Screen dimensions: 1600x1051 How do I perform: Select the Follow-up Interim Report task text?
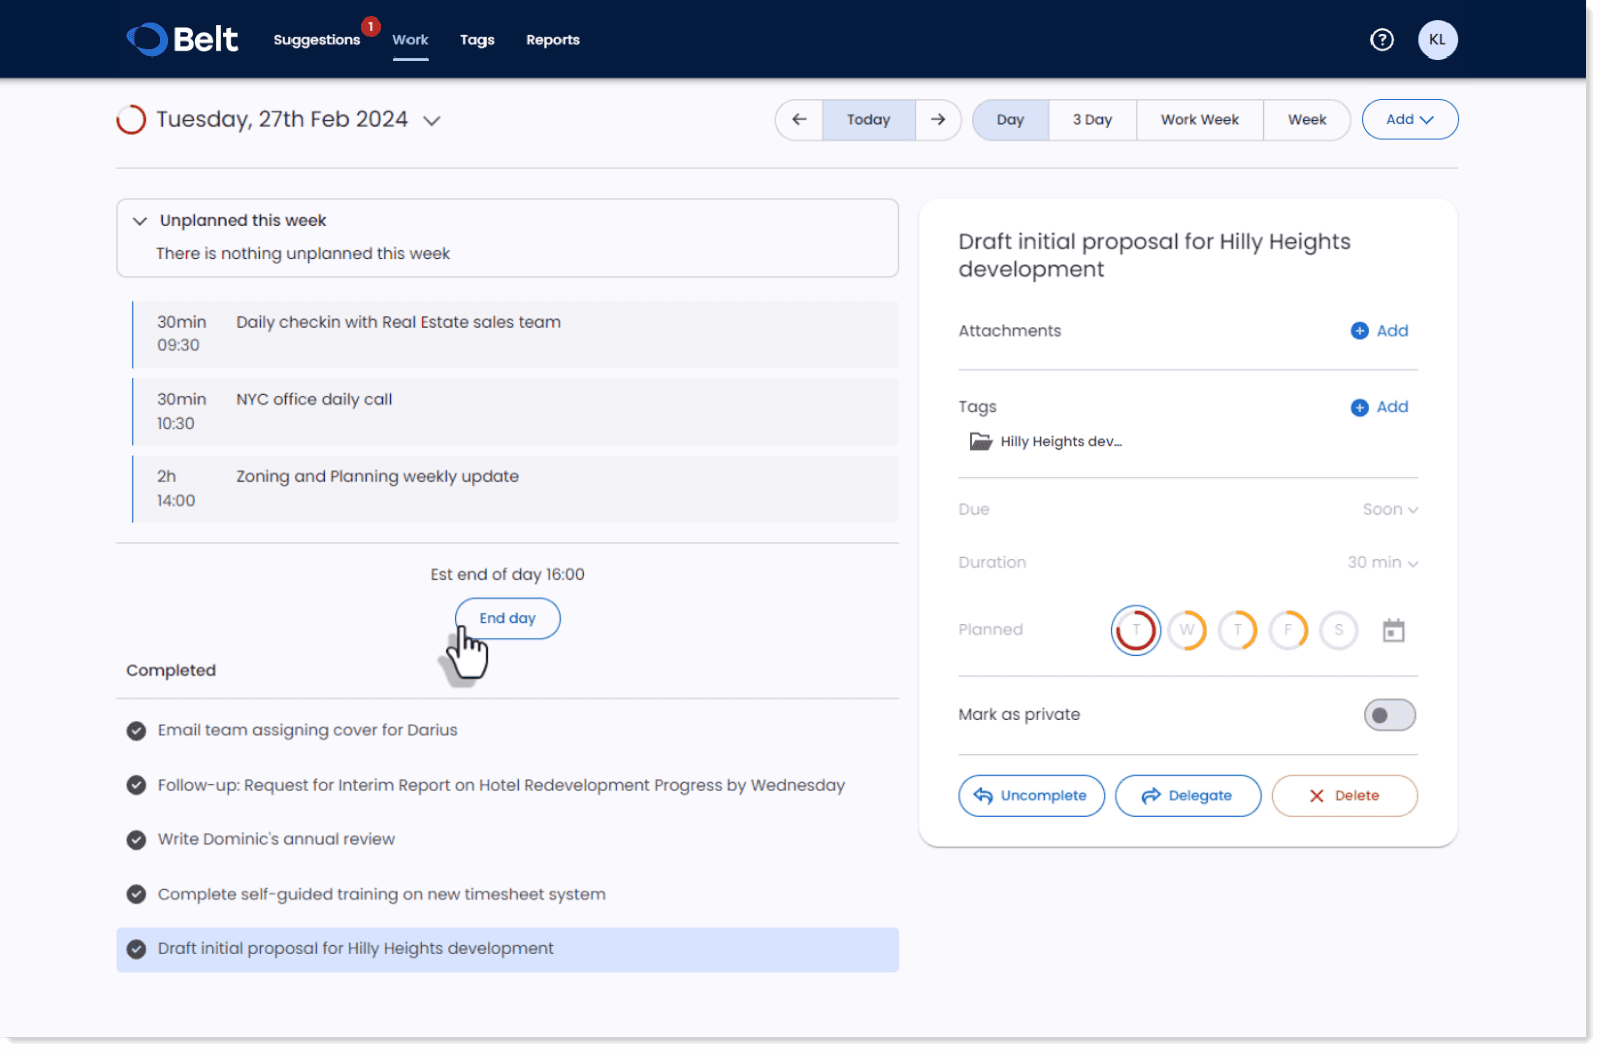coord(501,786)
